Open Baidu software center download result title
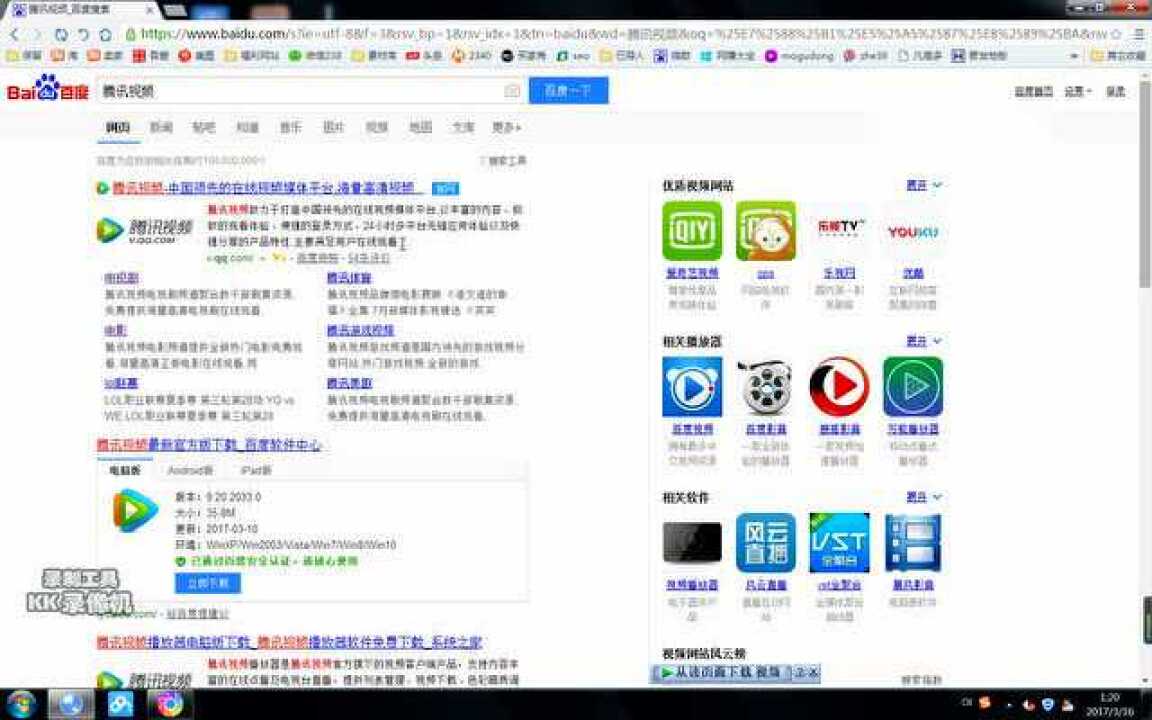 tap(209, 444)
